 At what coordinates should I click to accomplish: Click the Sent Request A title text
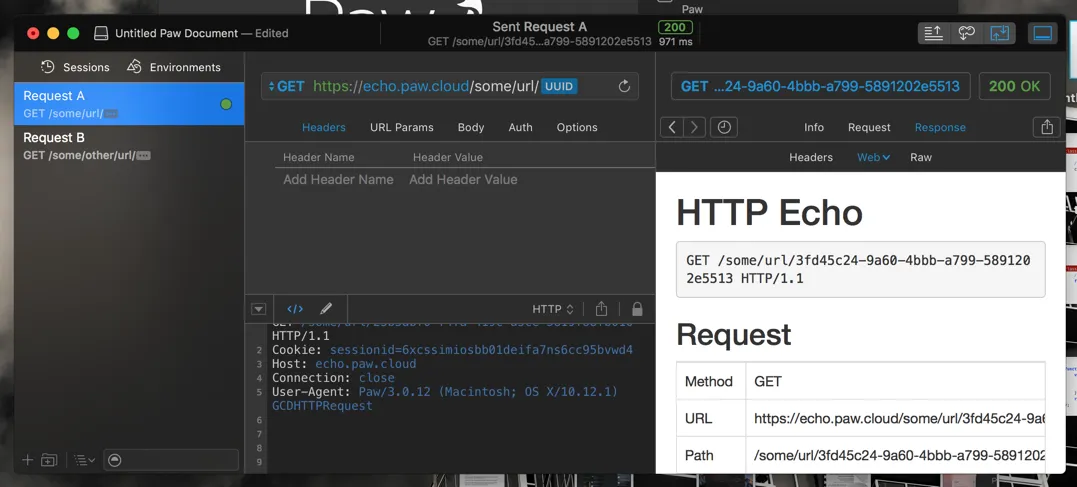[539, 27]
